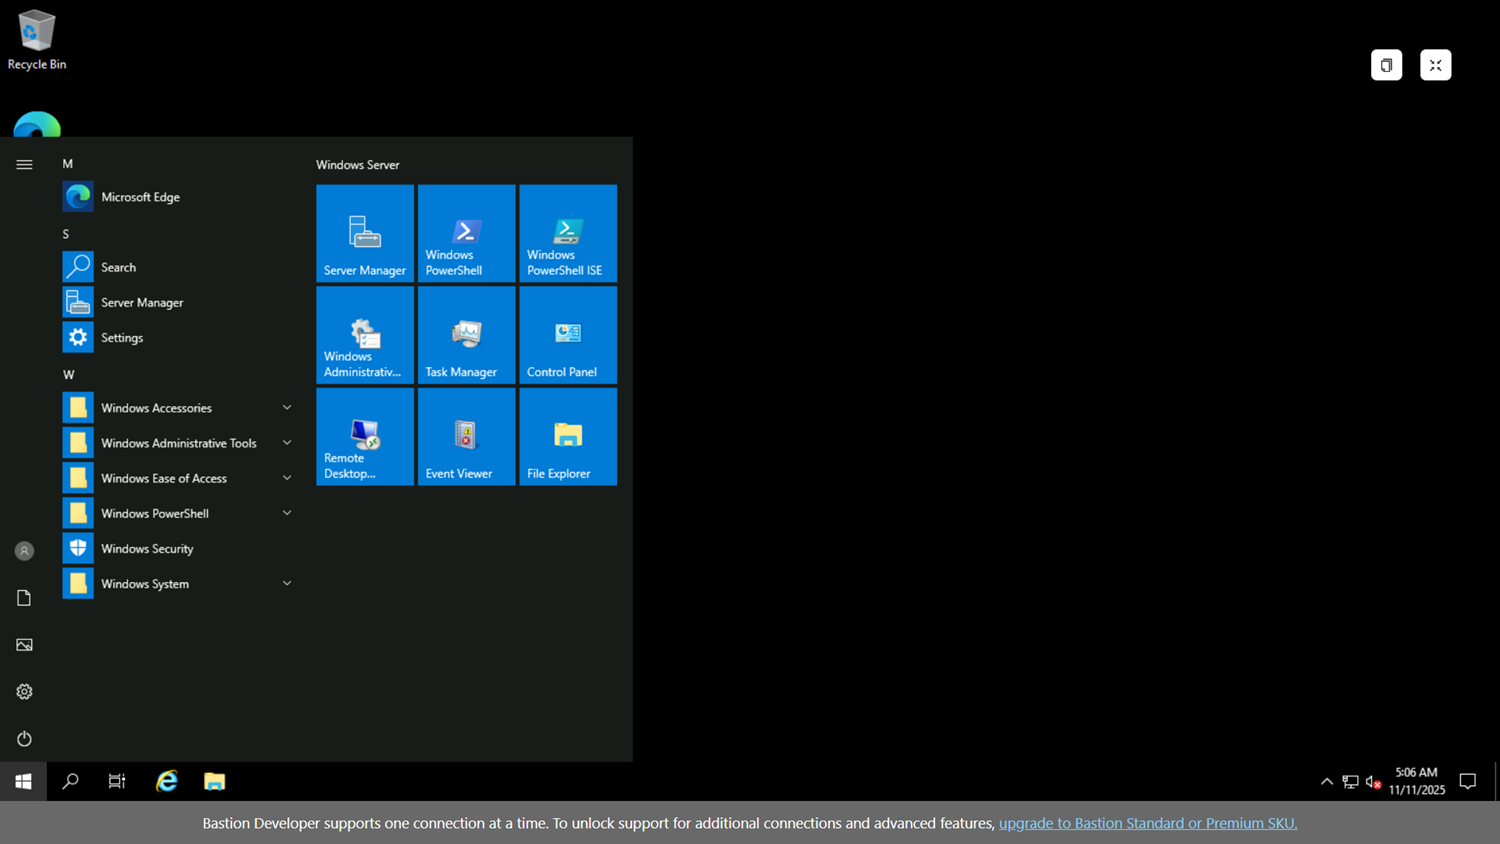Launch the Windows PowerShell tile
This screenshot has width=1500, height=844.
466,233
